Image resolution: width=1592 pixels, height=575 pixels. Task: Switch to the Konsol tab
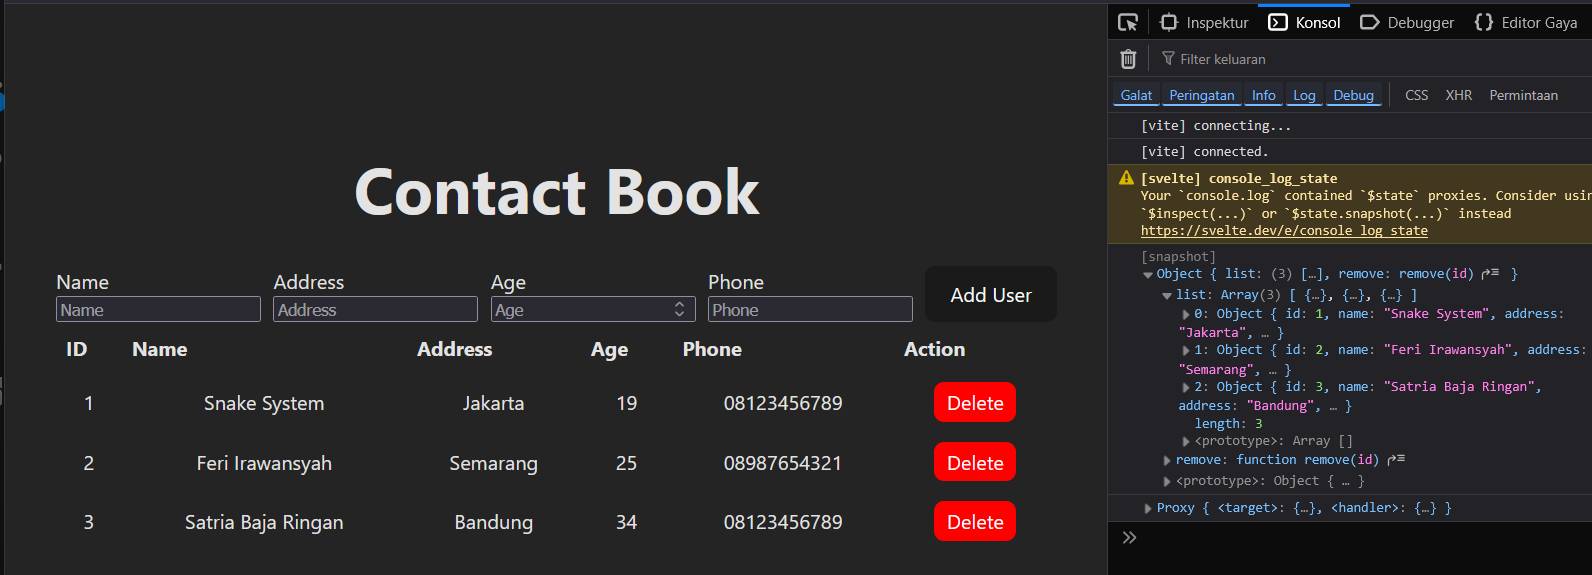click(1304, 22)
